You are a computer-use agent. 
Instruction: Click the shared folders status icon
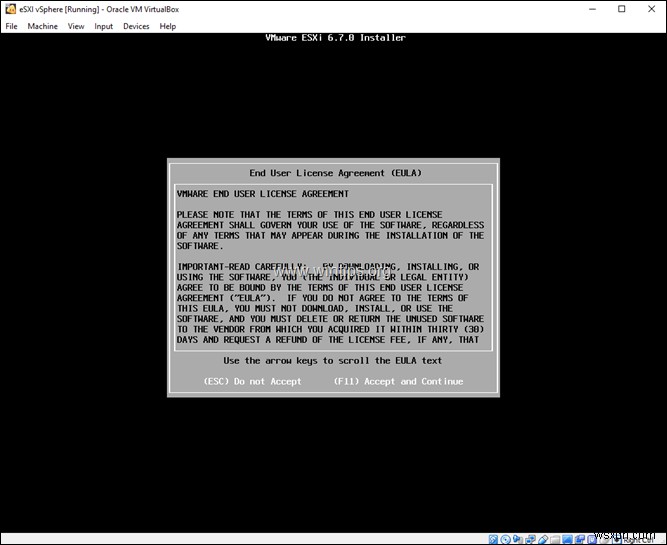click(x=555, y=539)
